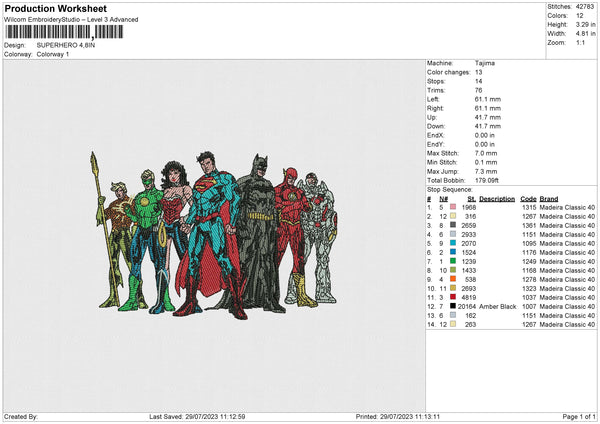Click the Max Jump value '7.3 mm'
Screen dimensions: 600x424
point(486,171)
